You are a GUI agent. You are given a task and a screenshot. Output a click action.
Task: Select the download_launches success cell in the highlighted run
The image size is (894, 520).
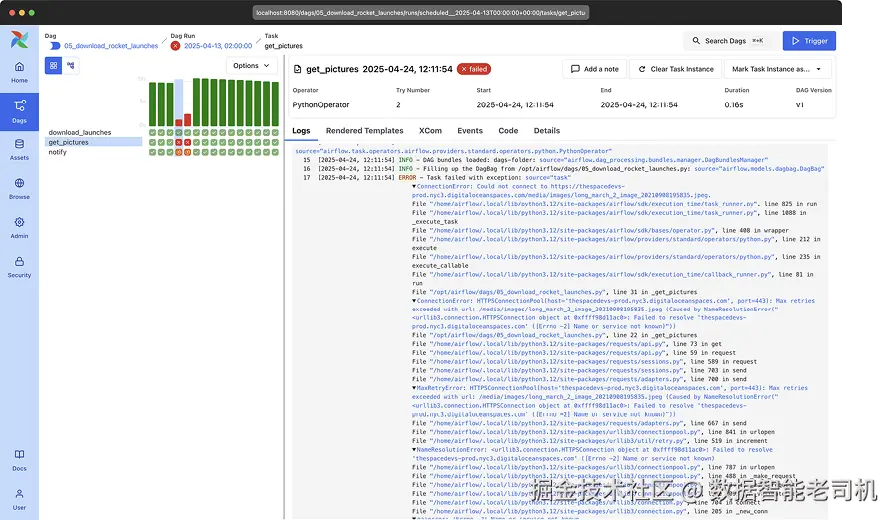point(178,132)
